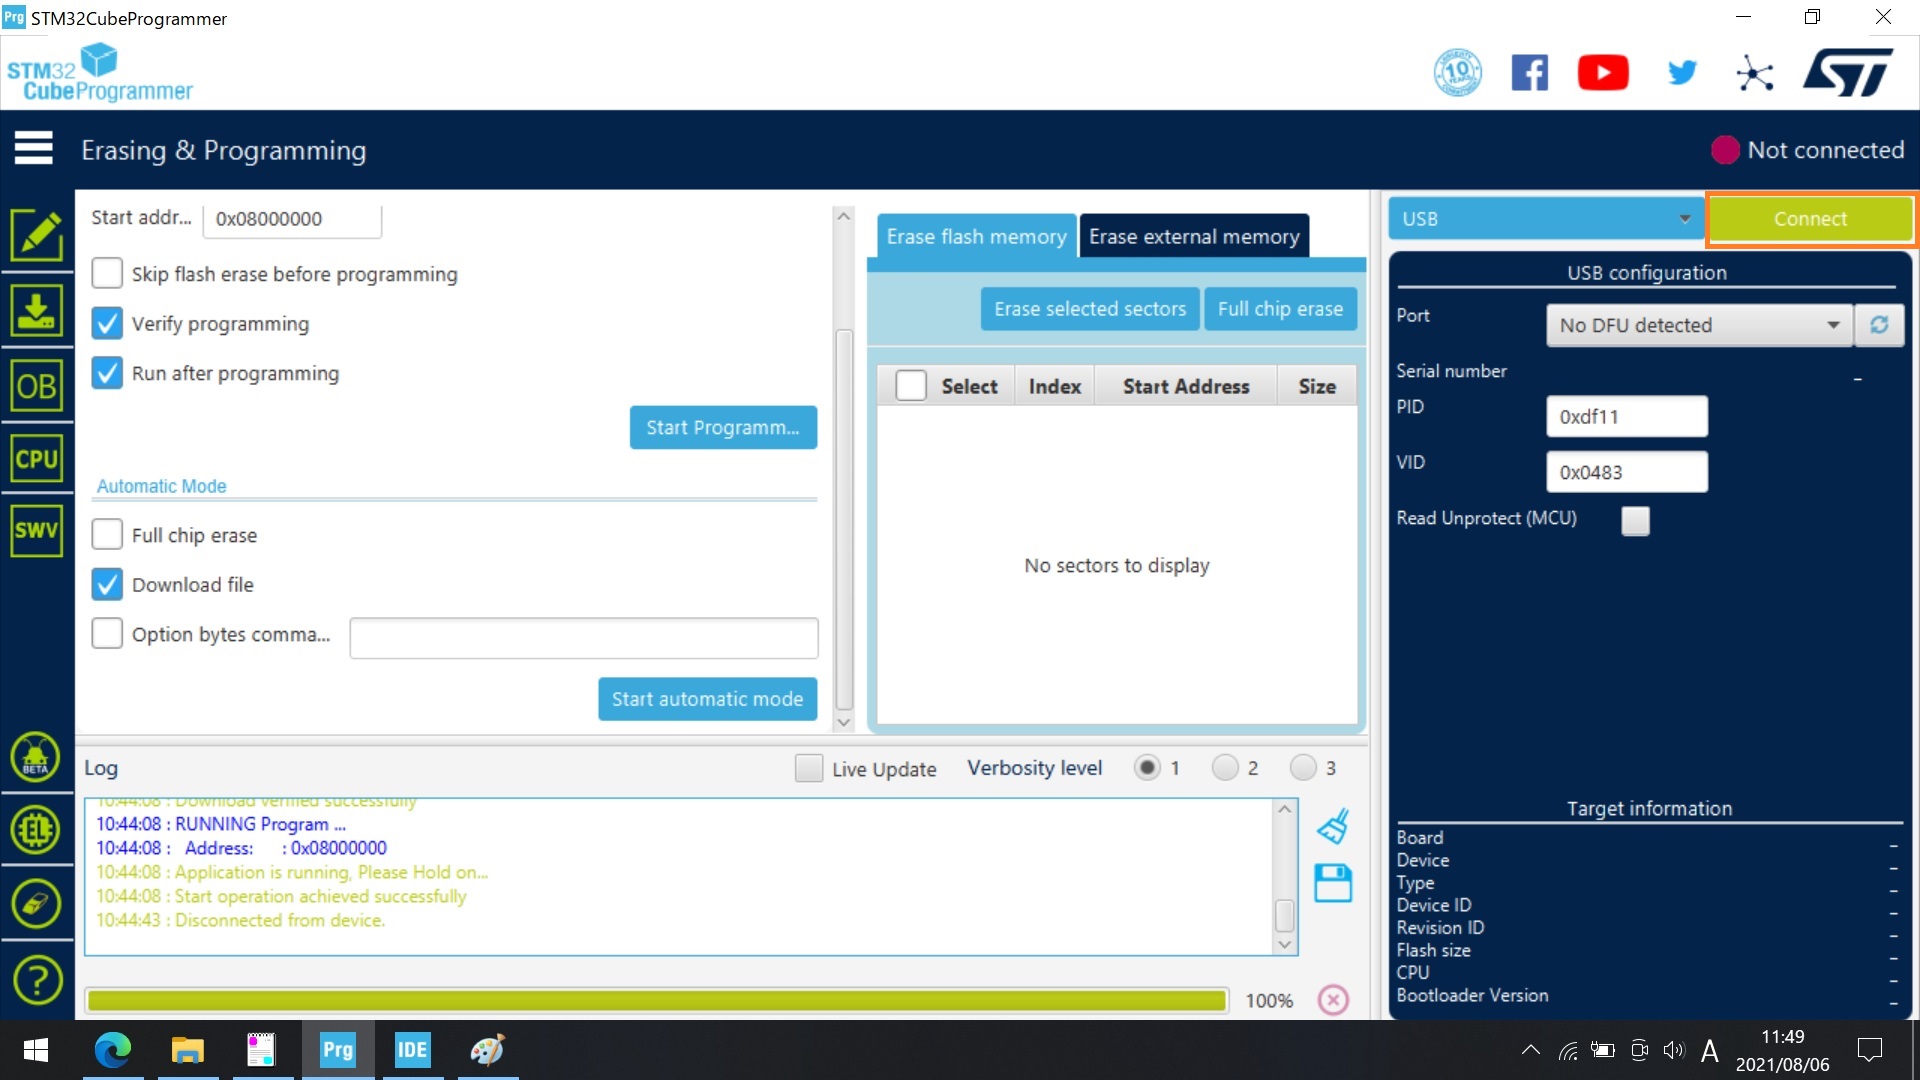Open the CPU panel icon

[x=37, y=459]
